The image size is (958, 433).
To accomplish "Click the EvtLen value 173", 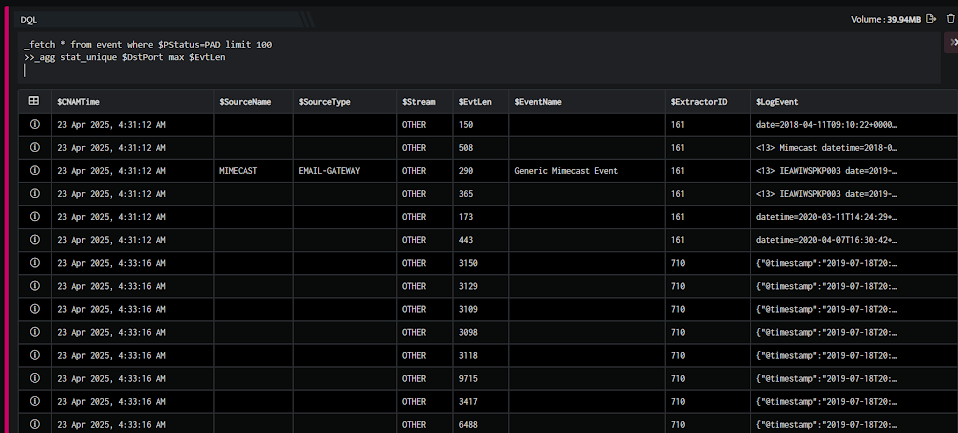I will [466, 217].
